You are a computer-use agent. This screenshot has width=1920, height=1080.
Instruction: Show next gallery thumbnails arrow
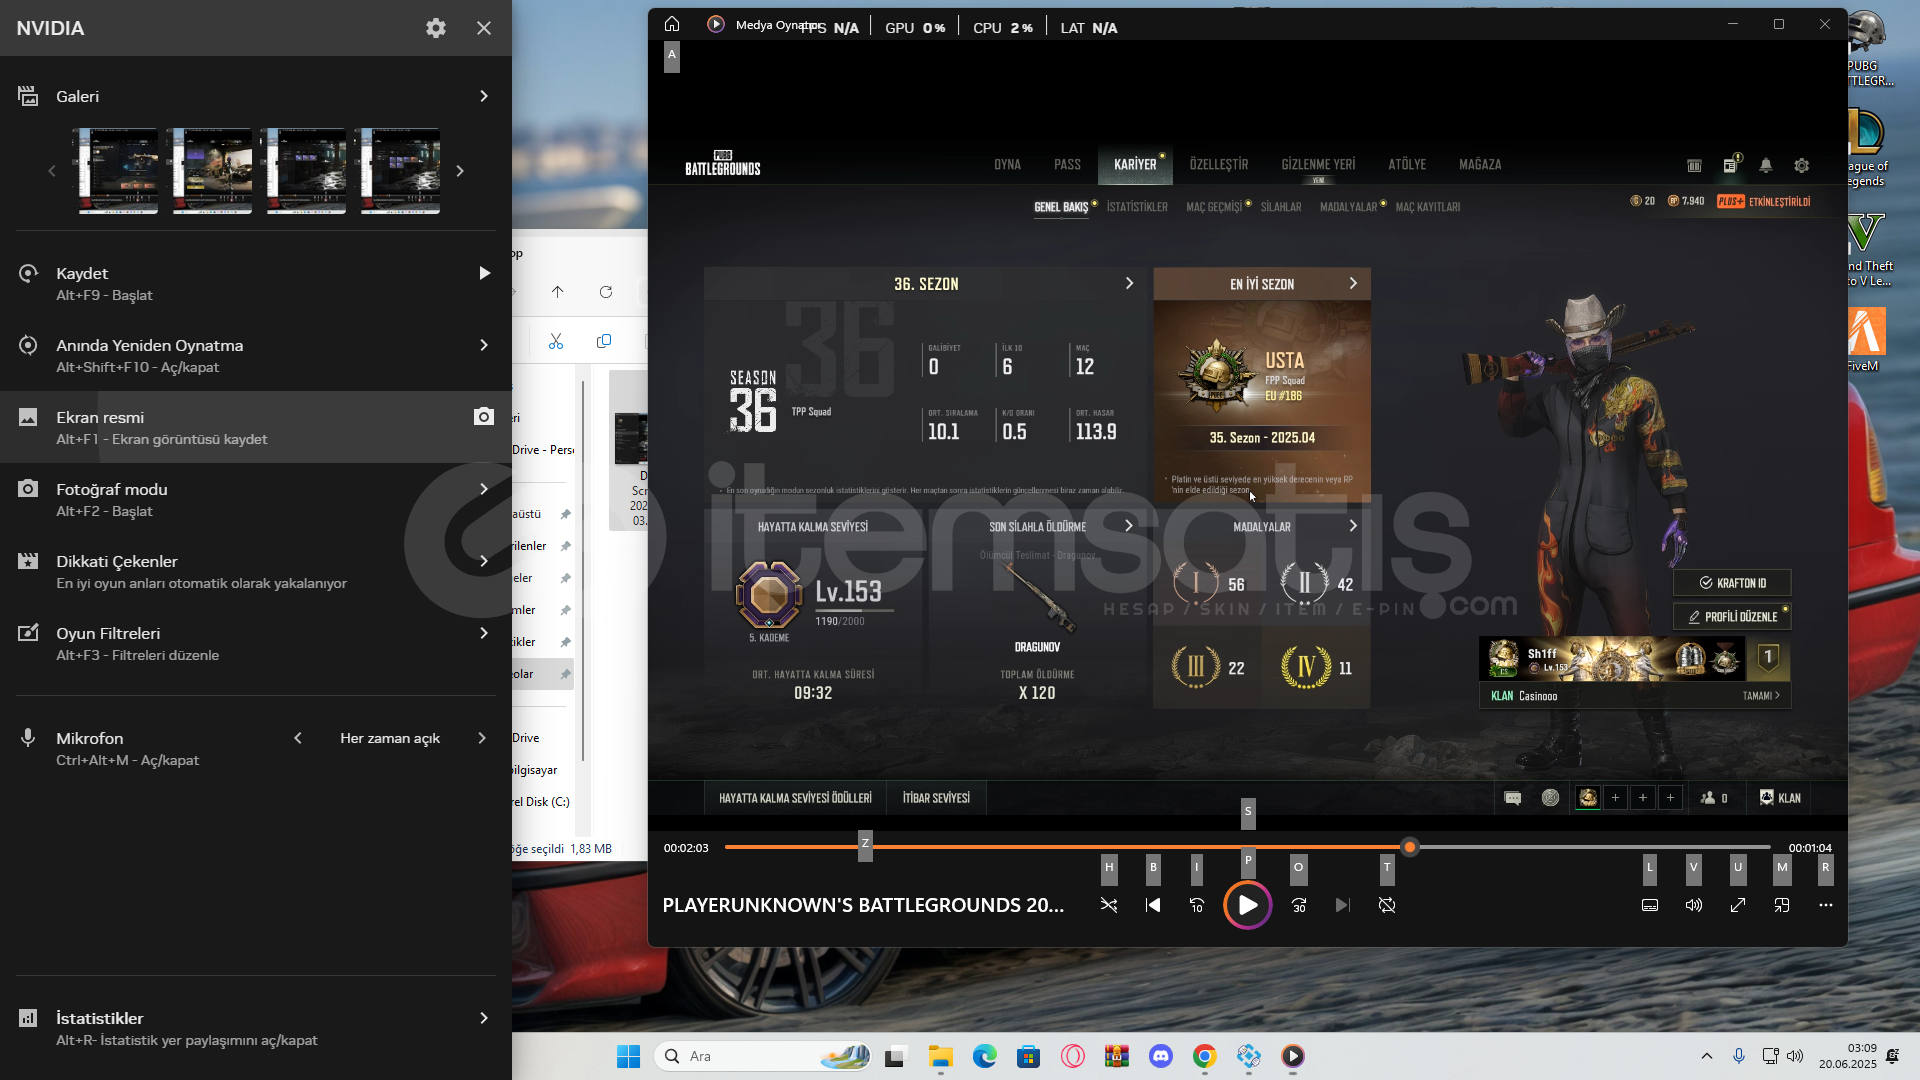460,171
